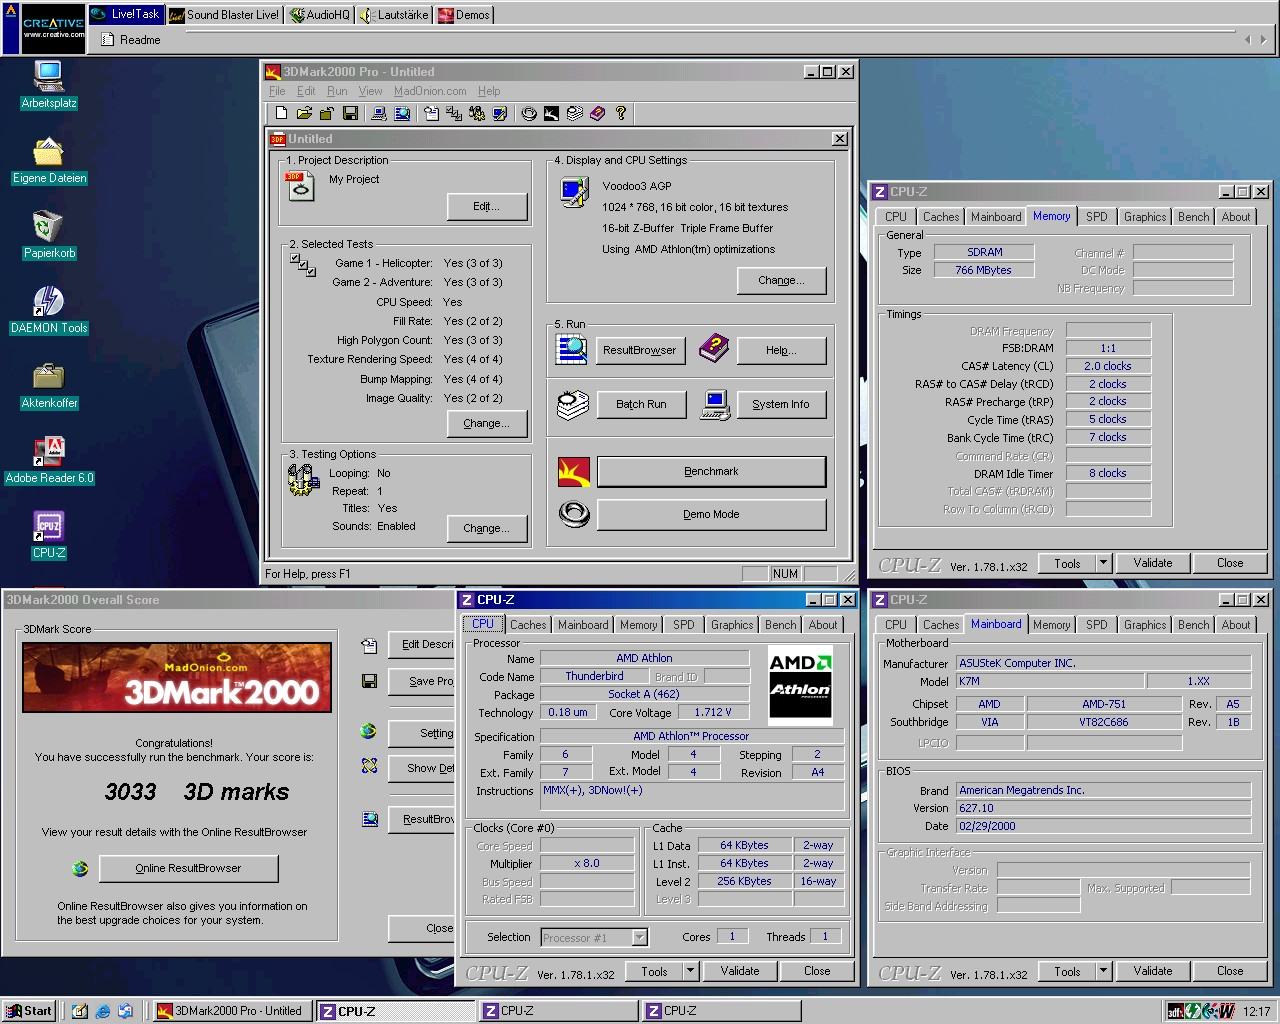Open About tab in CPU-Z Memory window
The width and height of the screenshot is (1280, 1024).
coord(1236,217)
